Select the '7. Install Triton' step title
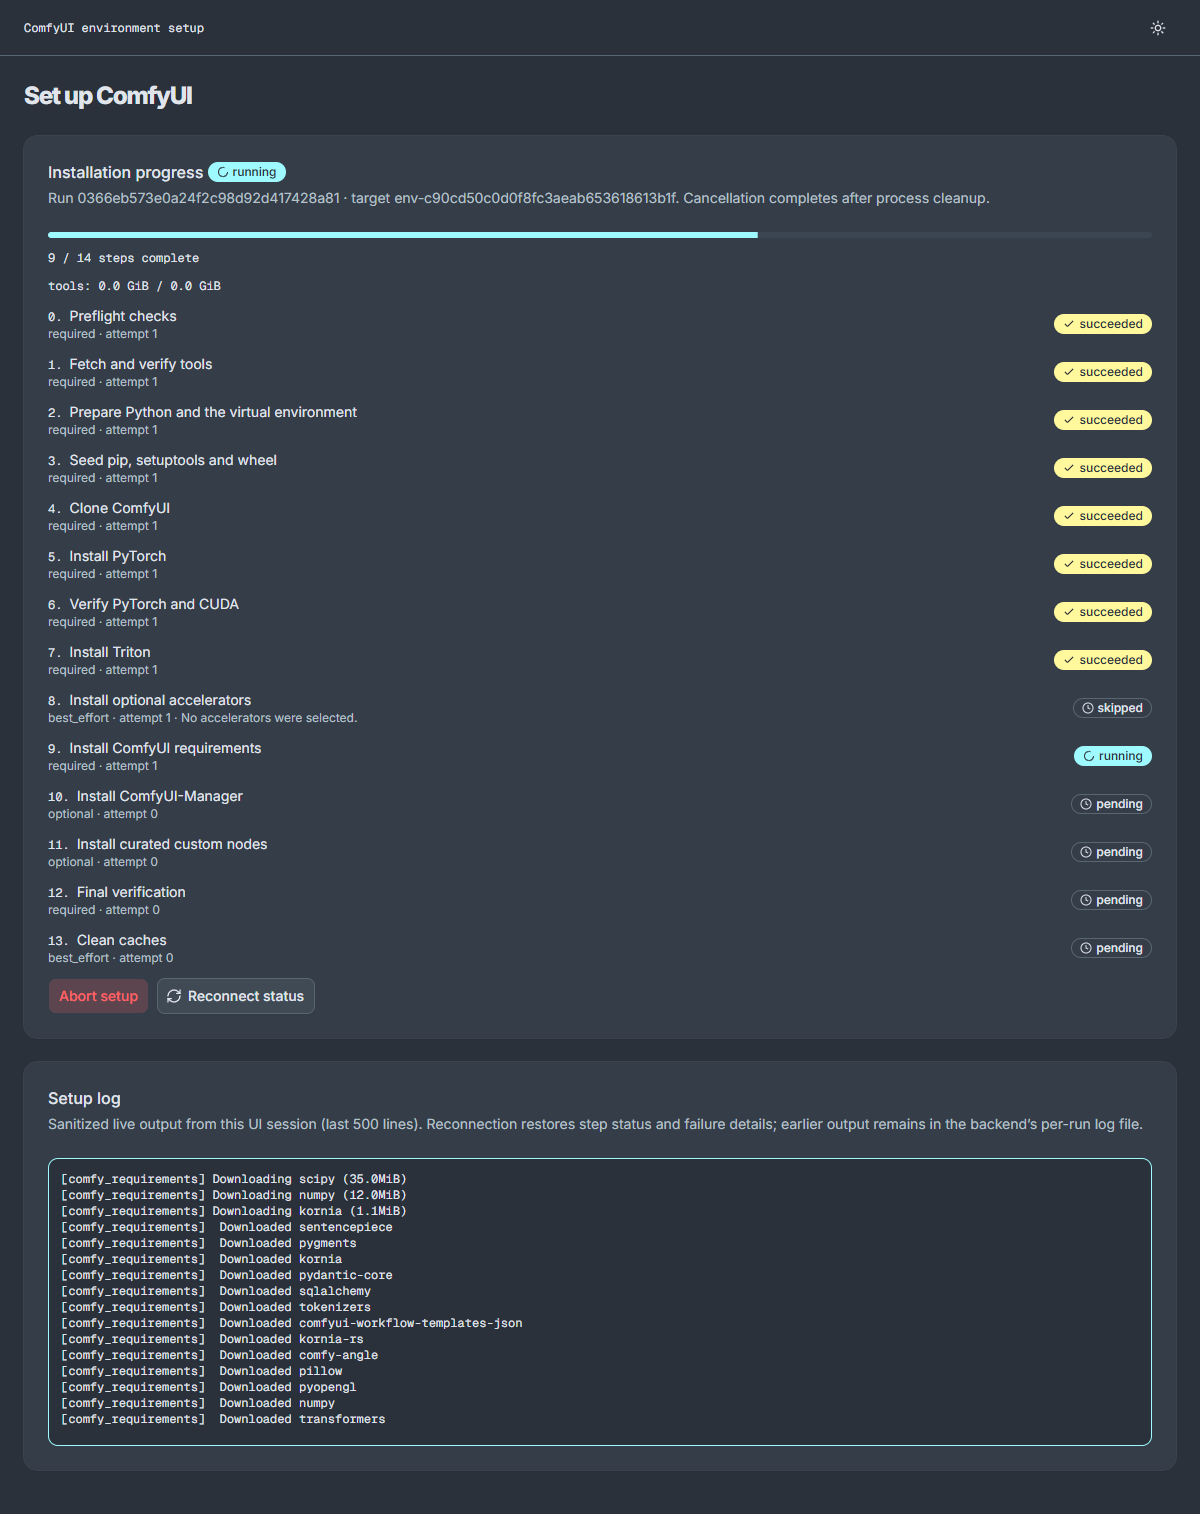Viewport: 1200px width, 1514px height. (x=99, y=652)
